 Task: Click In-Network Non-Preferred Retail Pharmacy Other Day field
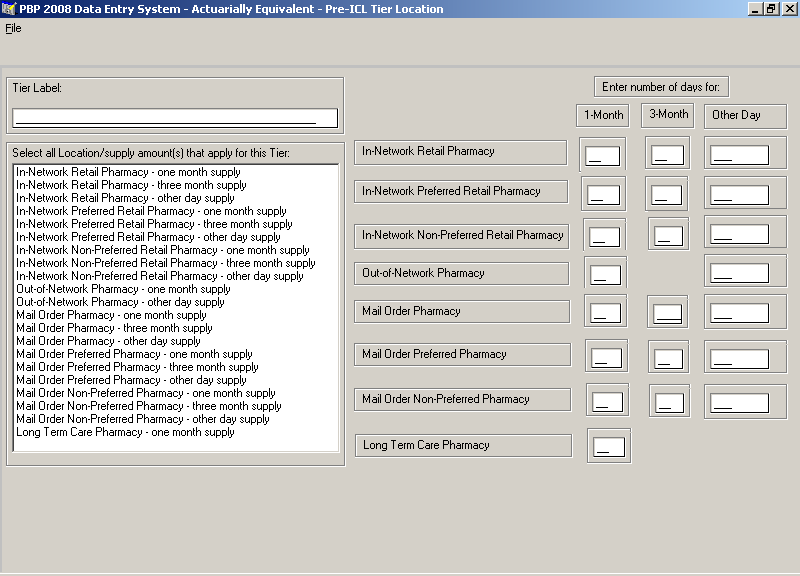click(x=739, y=235)
